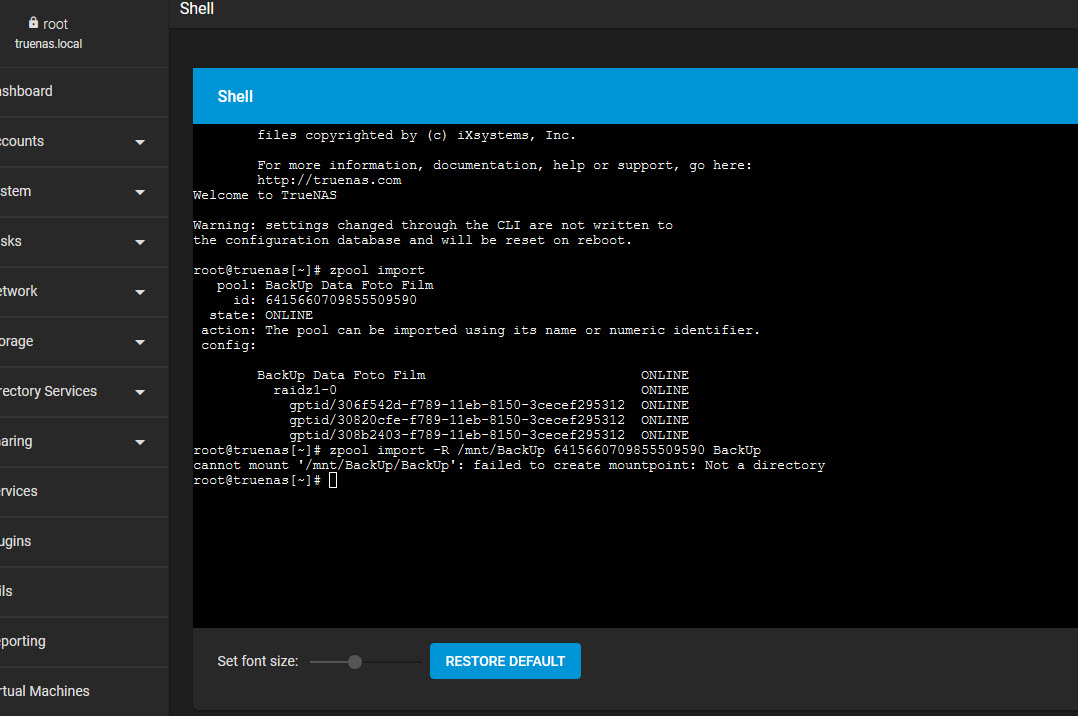Click the 'cannot mount' error message

pyautogui.click(x=509, y=466)
